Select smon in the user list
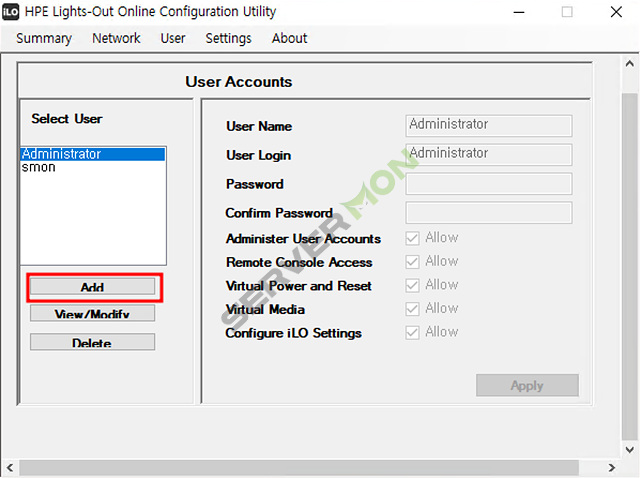This screenshot has height=478, width=640. [93, 167]
